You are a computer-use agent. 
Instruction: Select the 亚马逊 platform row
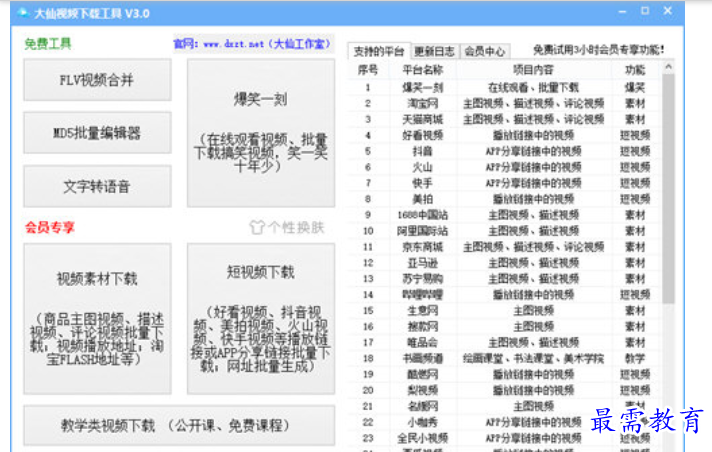tap(504, 263)
